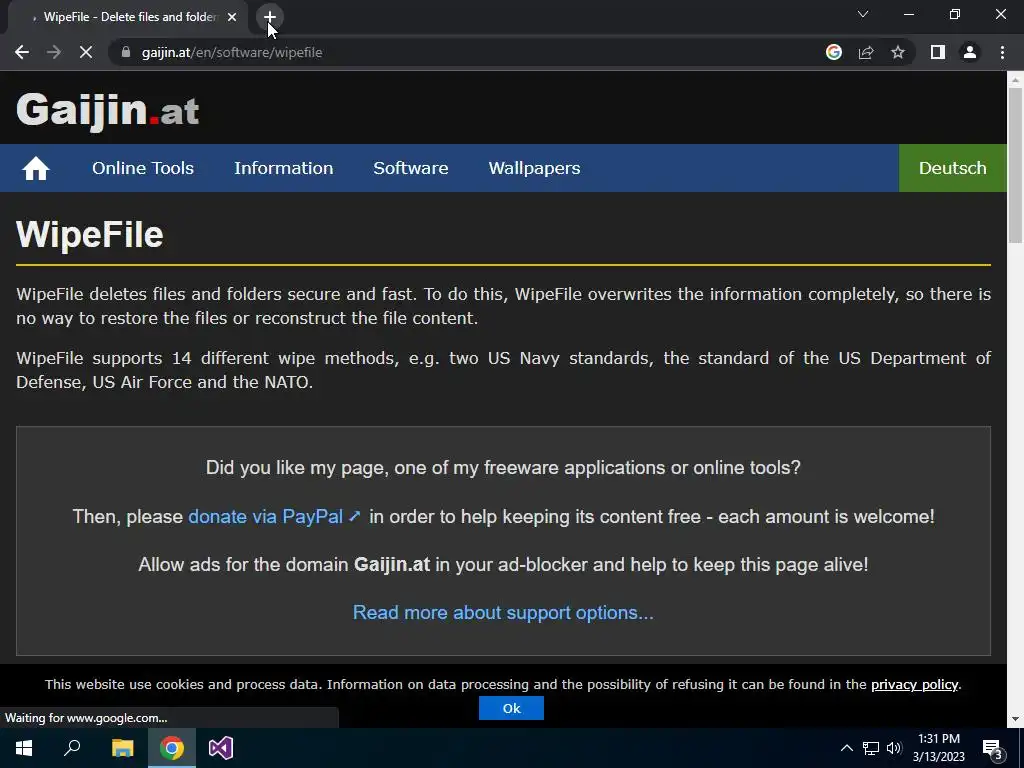The width and height of the screenshot is (1024, 768).
Task: Show hidden system tray icons
Action: tap(846, 748)
